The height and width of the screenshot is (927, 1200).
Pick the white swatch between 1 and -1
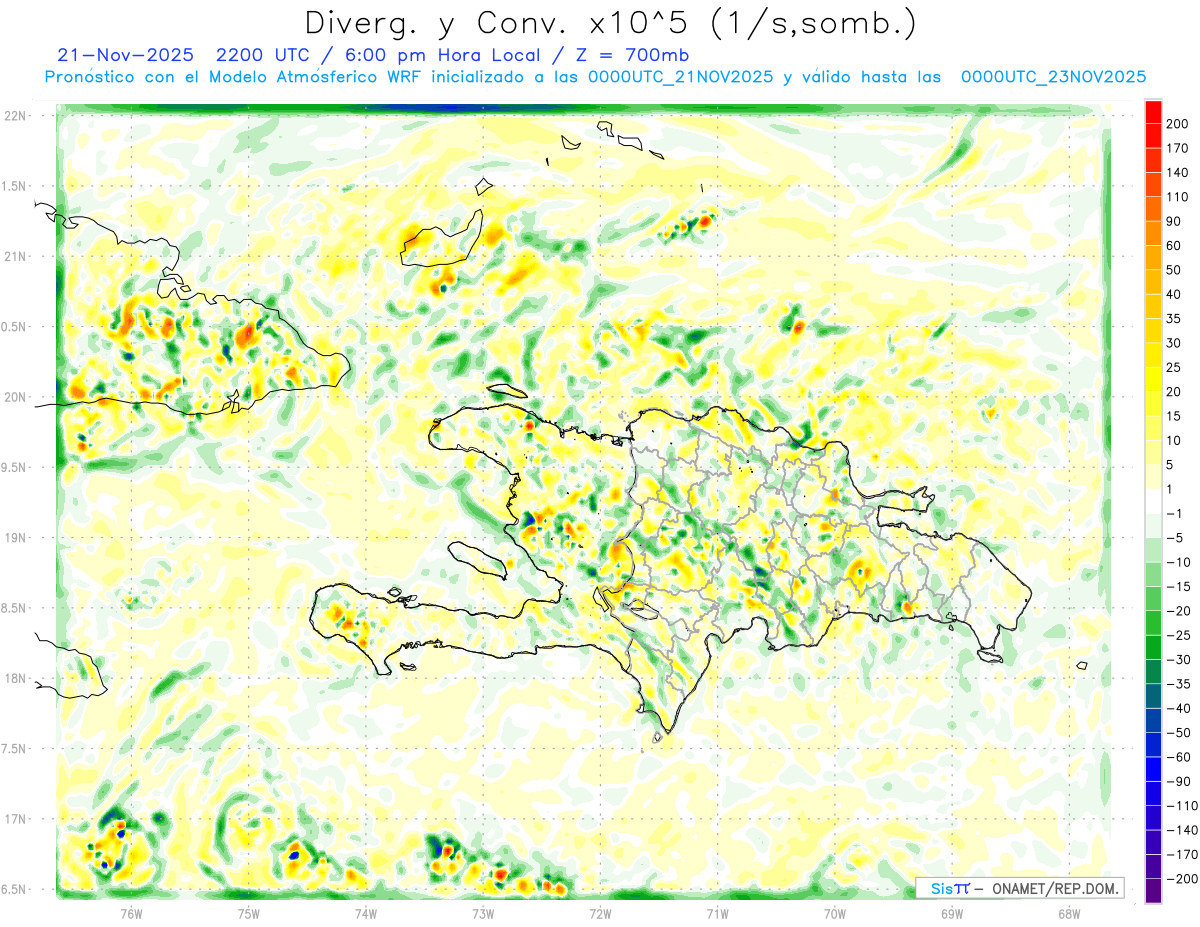coord(1153,502)
